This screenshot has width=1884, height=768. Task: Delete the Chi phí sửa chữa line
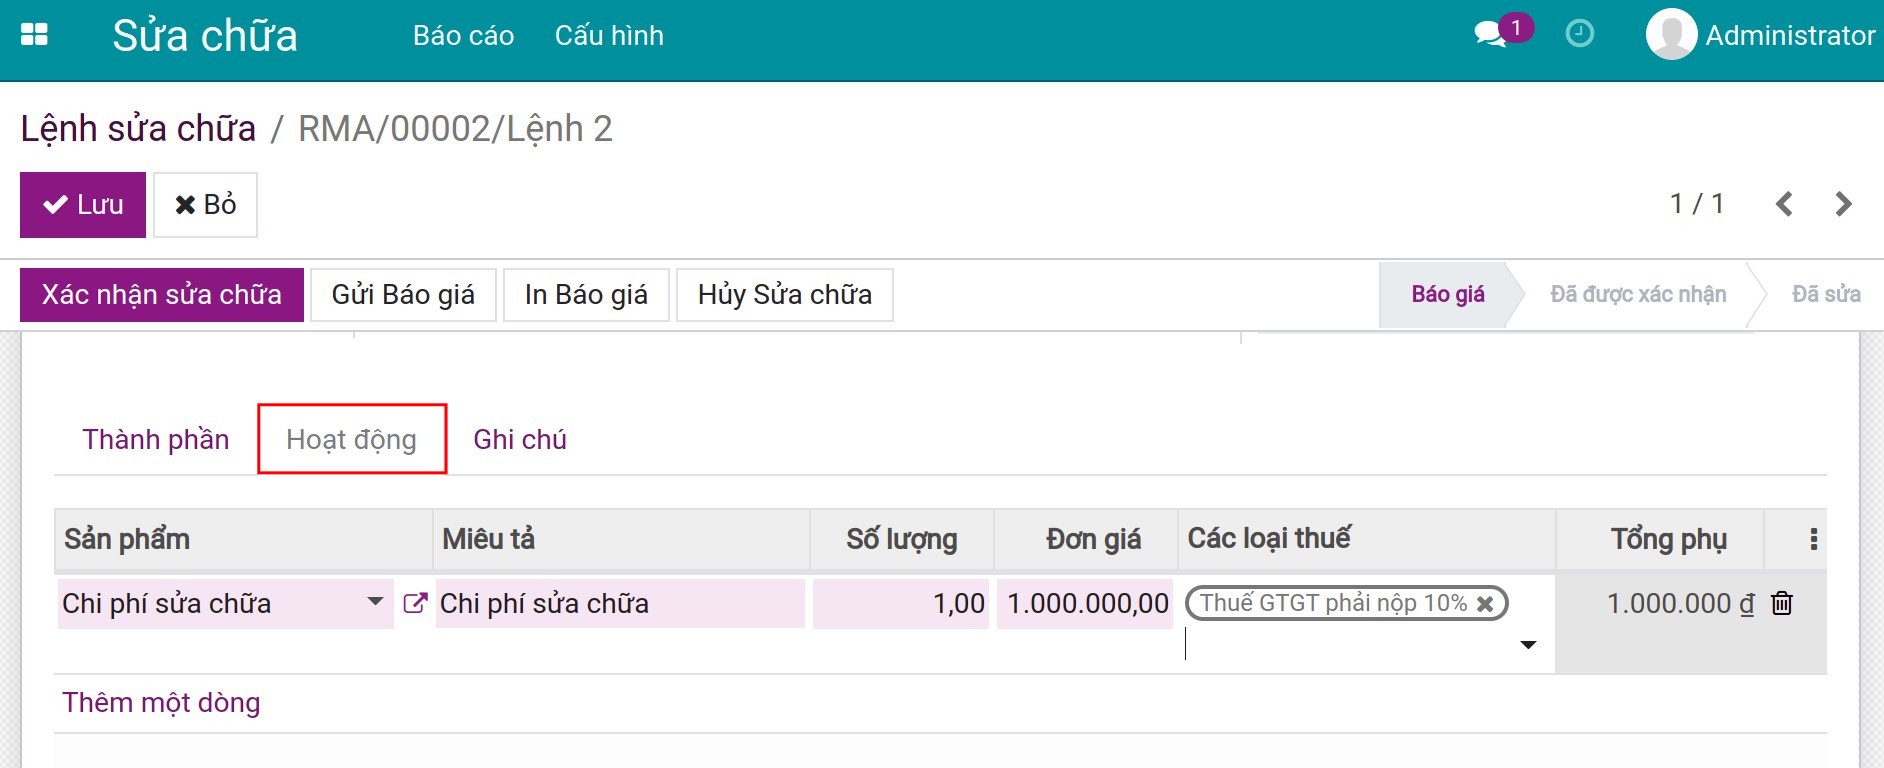tap(1782, 603)
